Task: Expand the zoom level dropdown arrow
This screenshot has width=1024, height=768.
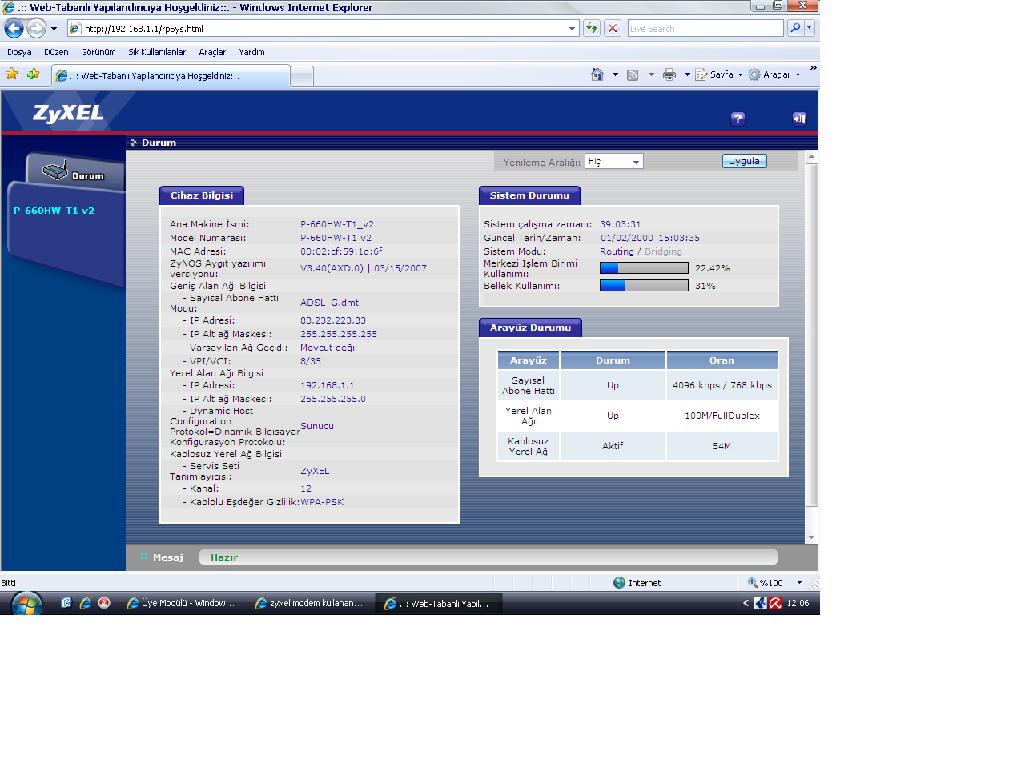Action: tap(799, 583)
